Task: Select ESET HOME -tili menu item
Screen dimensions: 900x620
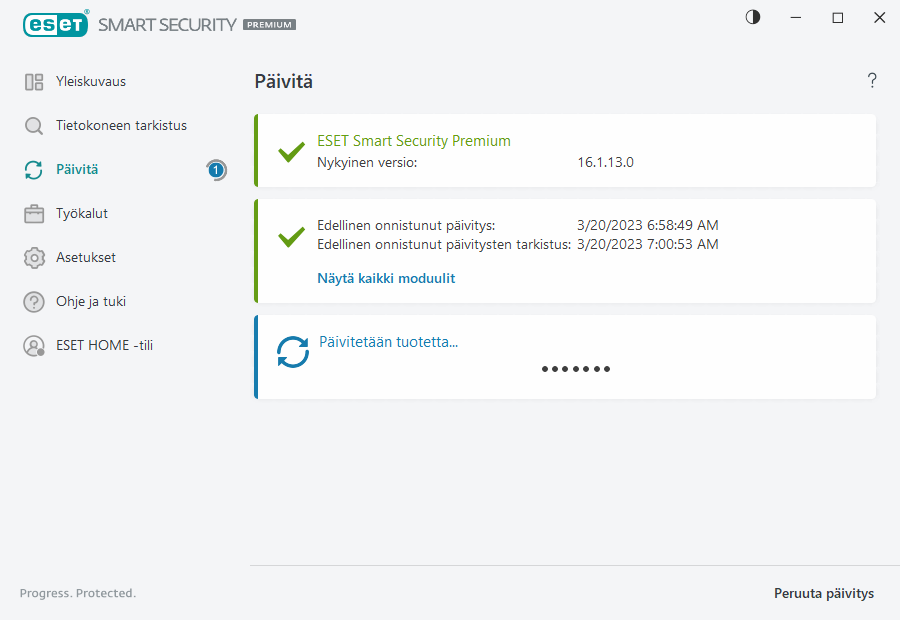Action: pyautogui.click(x=104, y=346)
